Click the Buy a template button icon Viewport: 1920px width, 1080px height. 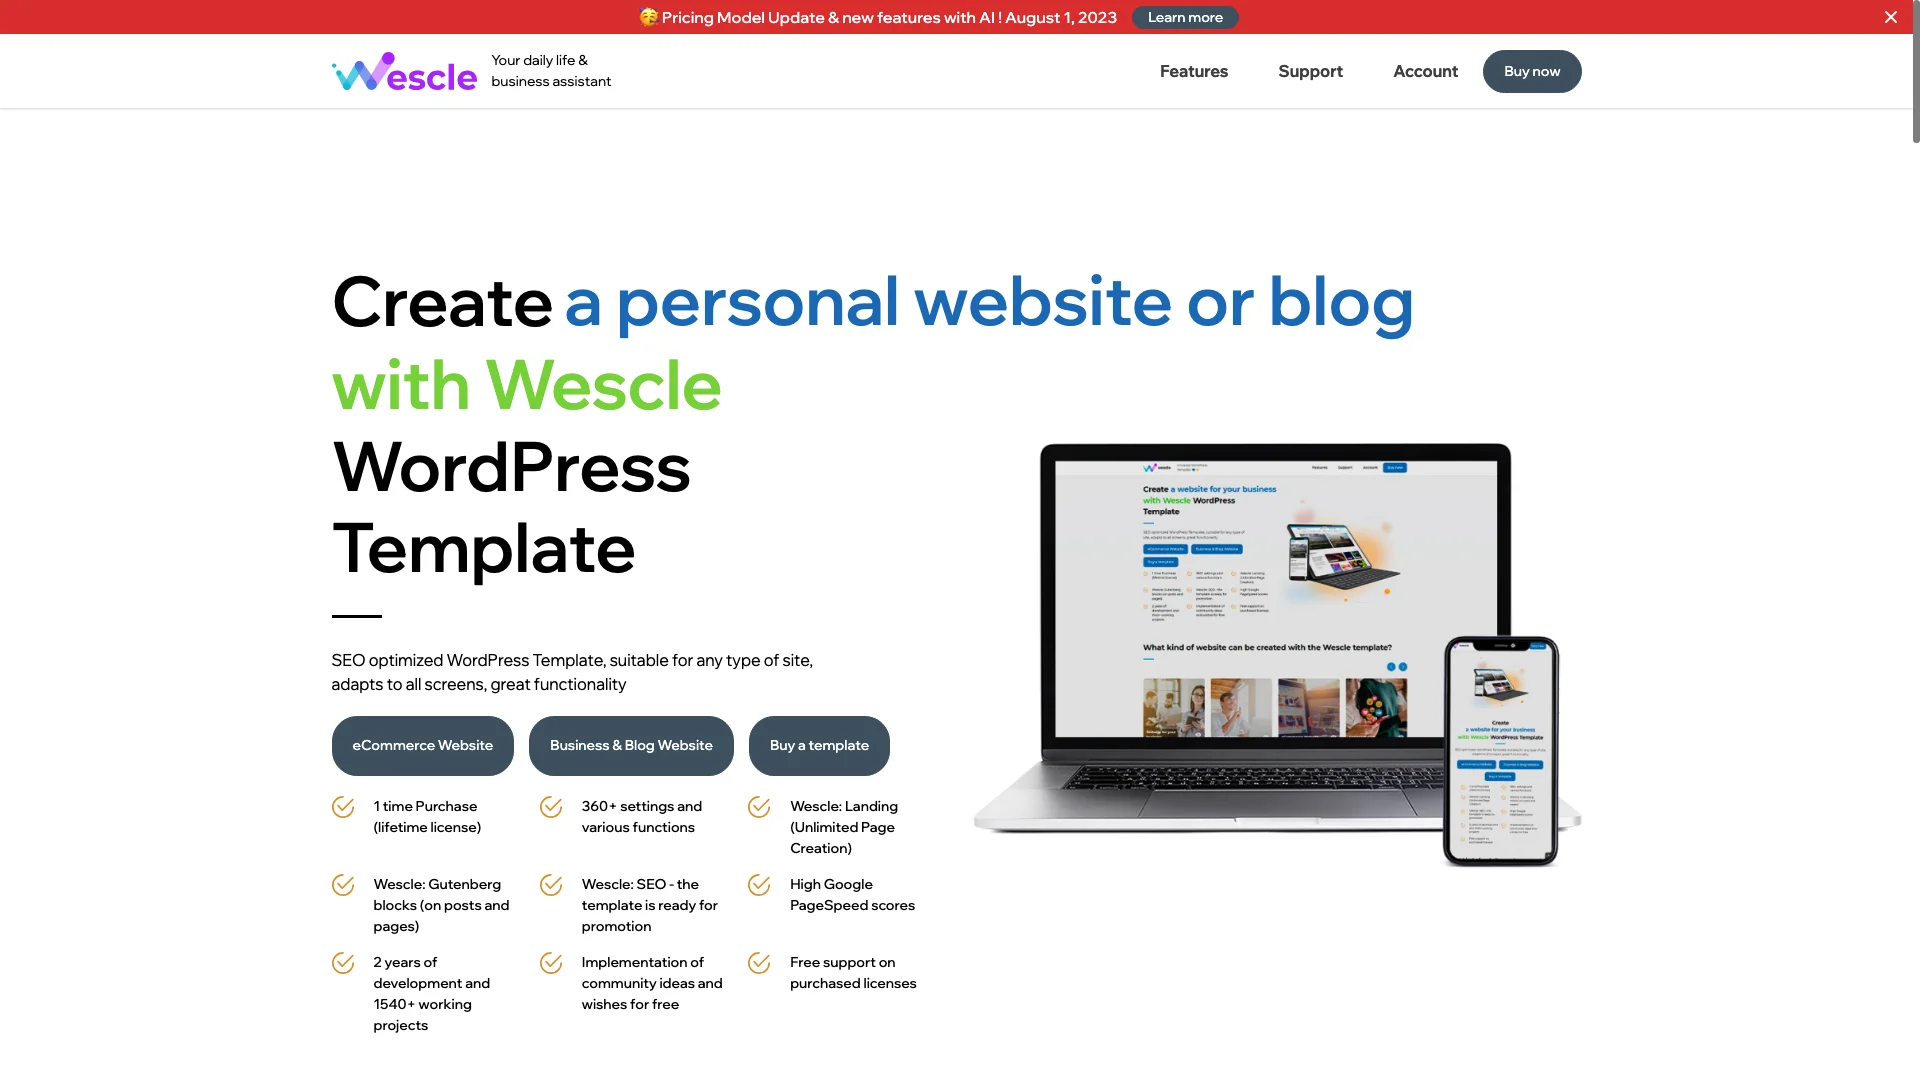click(x=819, y=745)
